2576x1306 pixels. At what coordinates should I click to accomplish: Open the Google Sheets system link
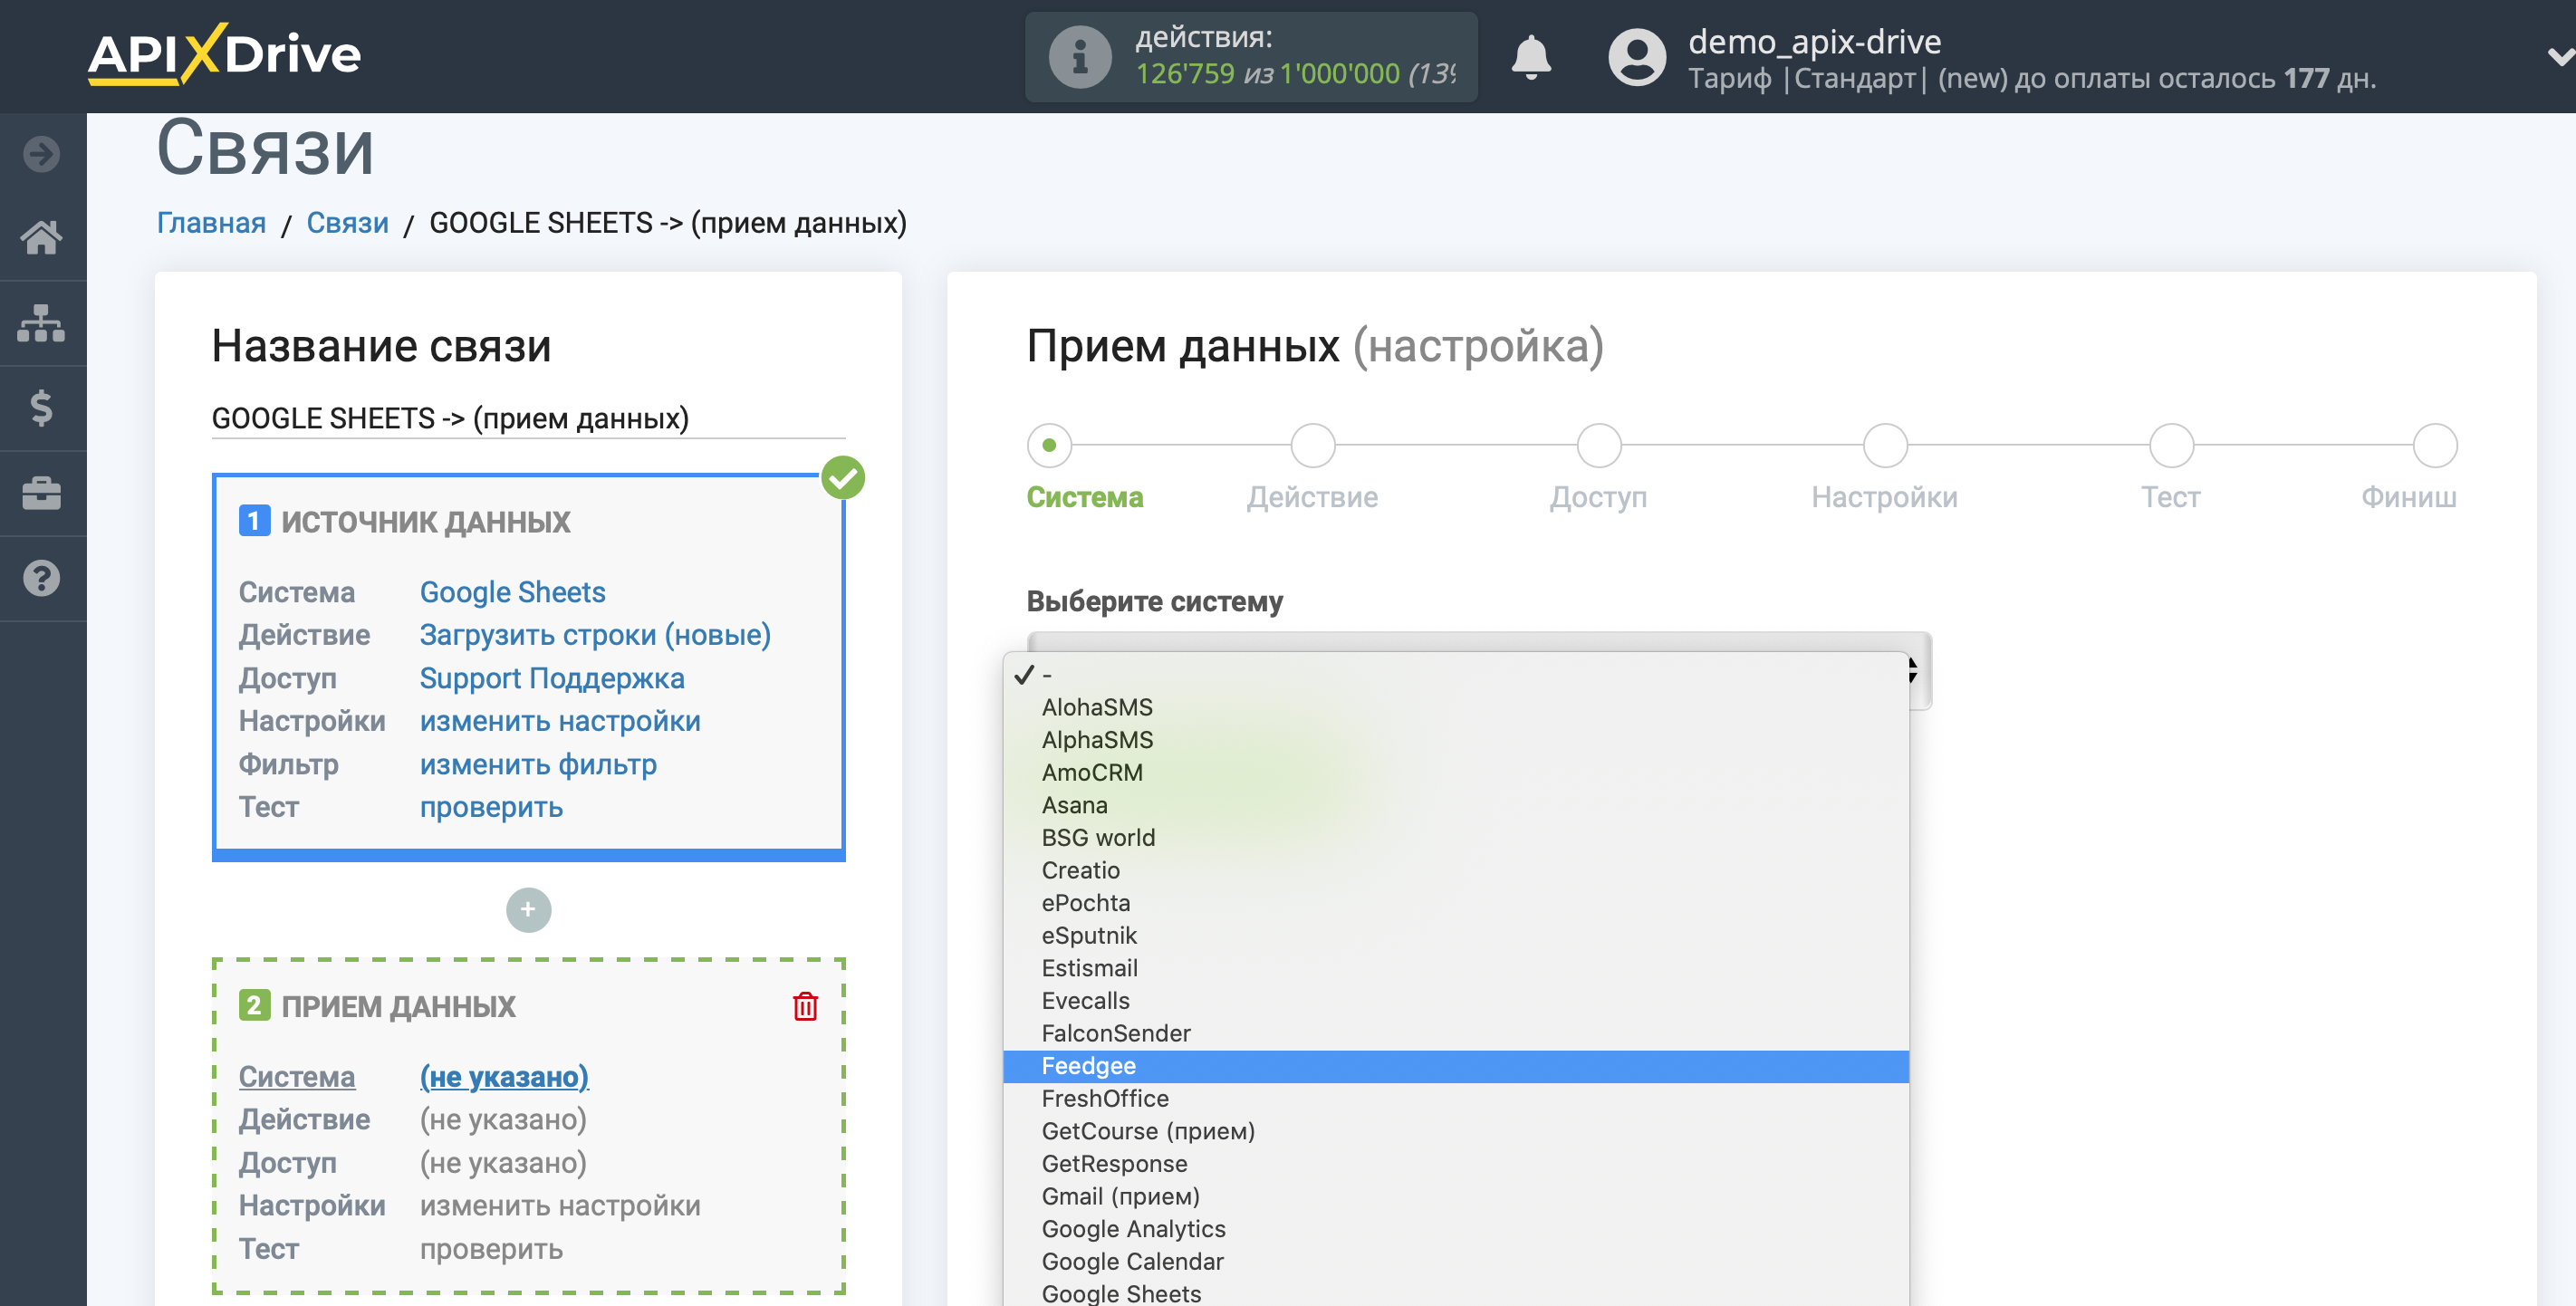coord(512,592)
